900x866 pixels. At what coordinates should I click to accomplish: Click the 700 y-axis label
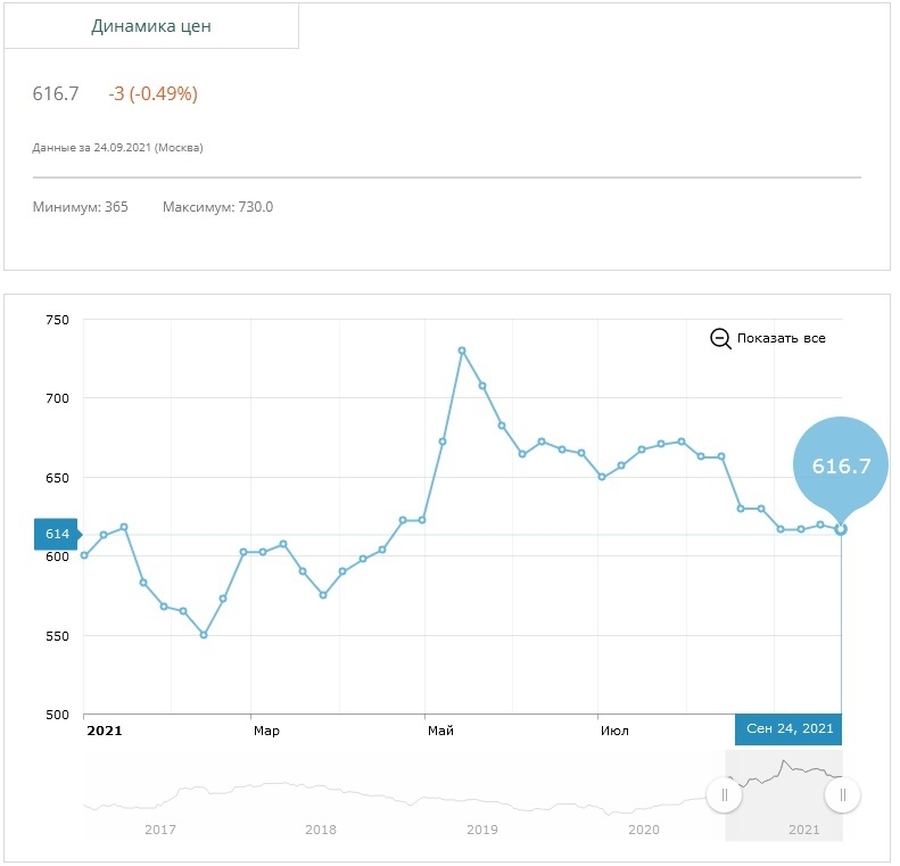click(x=57, y=399)
